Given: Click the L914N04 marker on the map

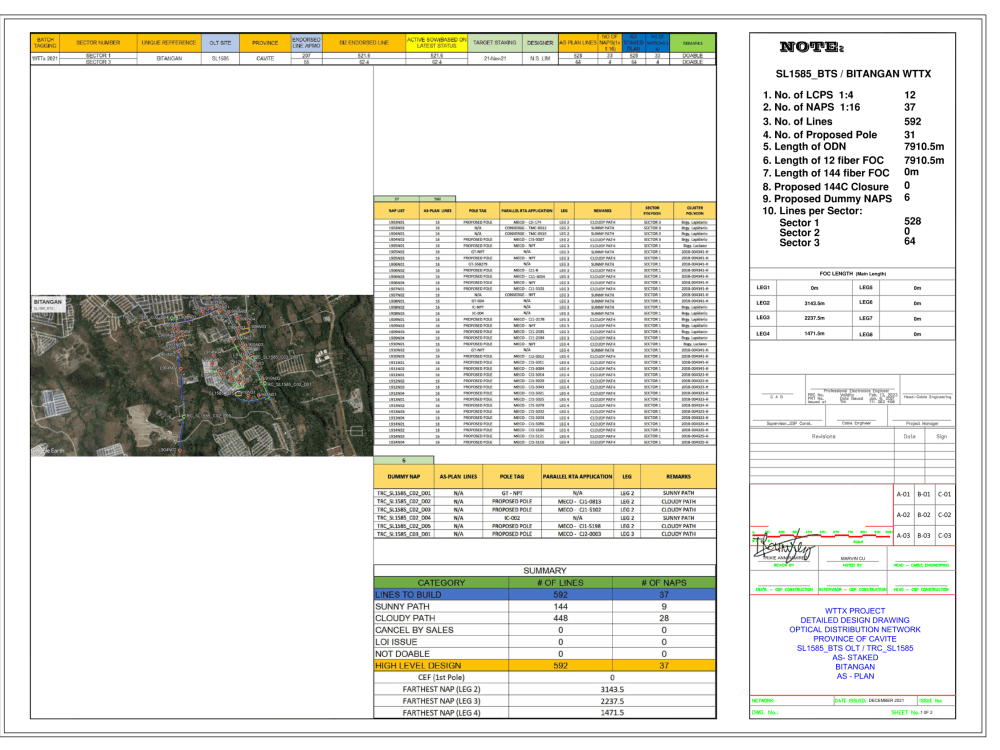Looking at the screenshot, I should pos(214,355).
